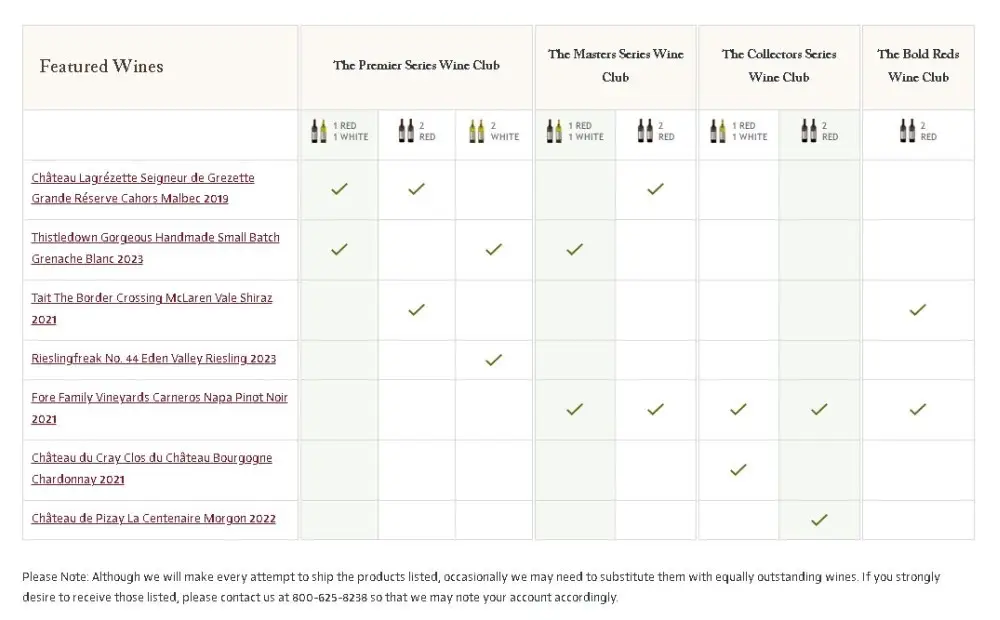The height and width of the screenshot is (620, 1000).
Task: Open Tait The Border Crossing Shiraz link
Action: coord(151,308)
